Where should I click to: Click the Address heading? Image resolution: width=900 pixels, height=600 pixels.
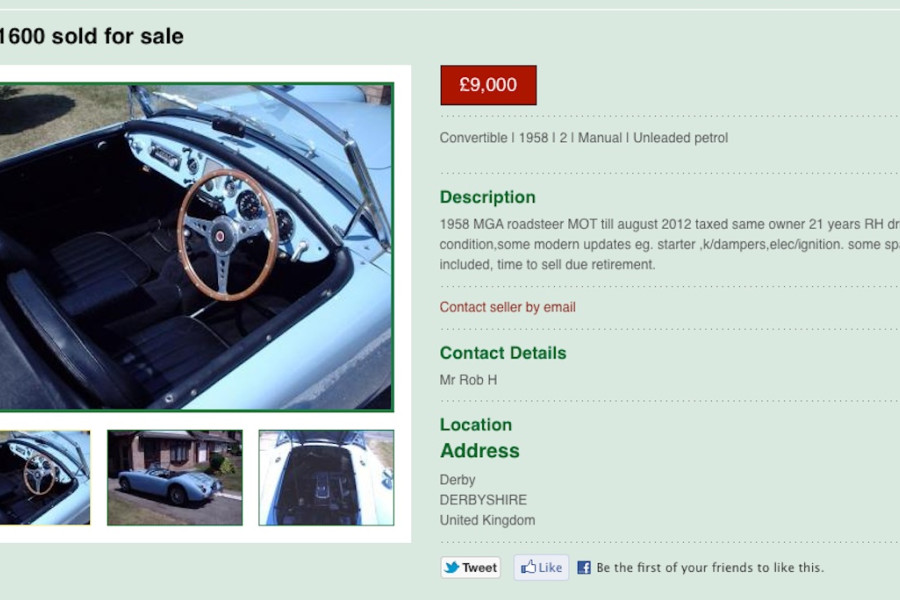pyautogui.click(x=479, y=451)
